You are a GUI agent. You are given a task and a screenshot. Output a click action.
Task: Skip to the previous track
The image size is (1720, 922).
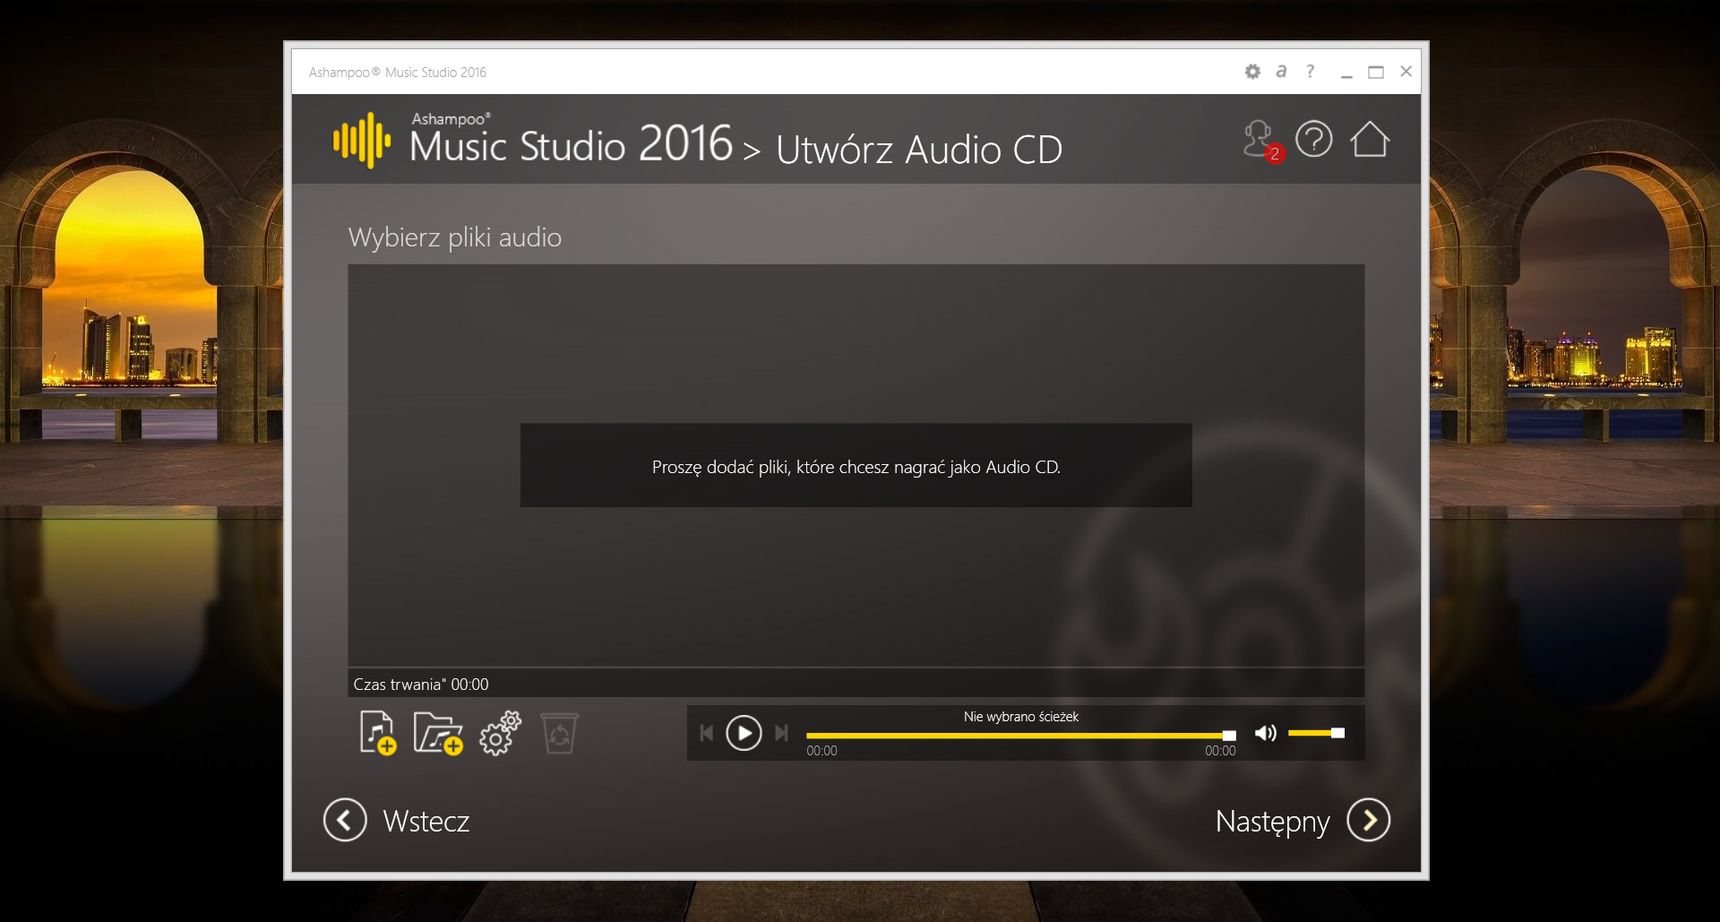coord(706,733)
